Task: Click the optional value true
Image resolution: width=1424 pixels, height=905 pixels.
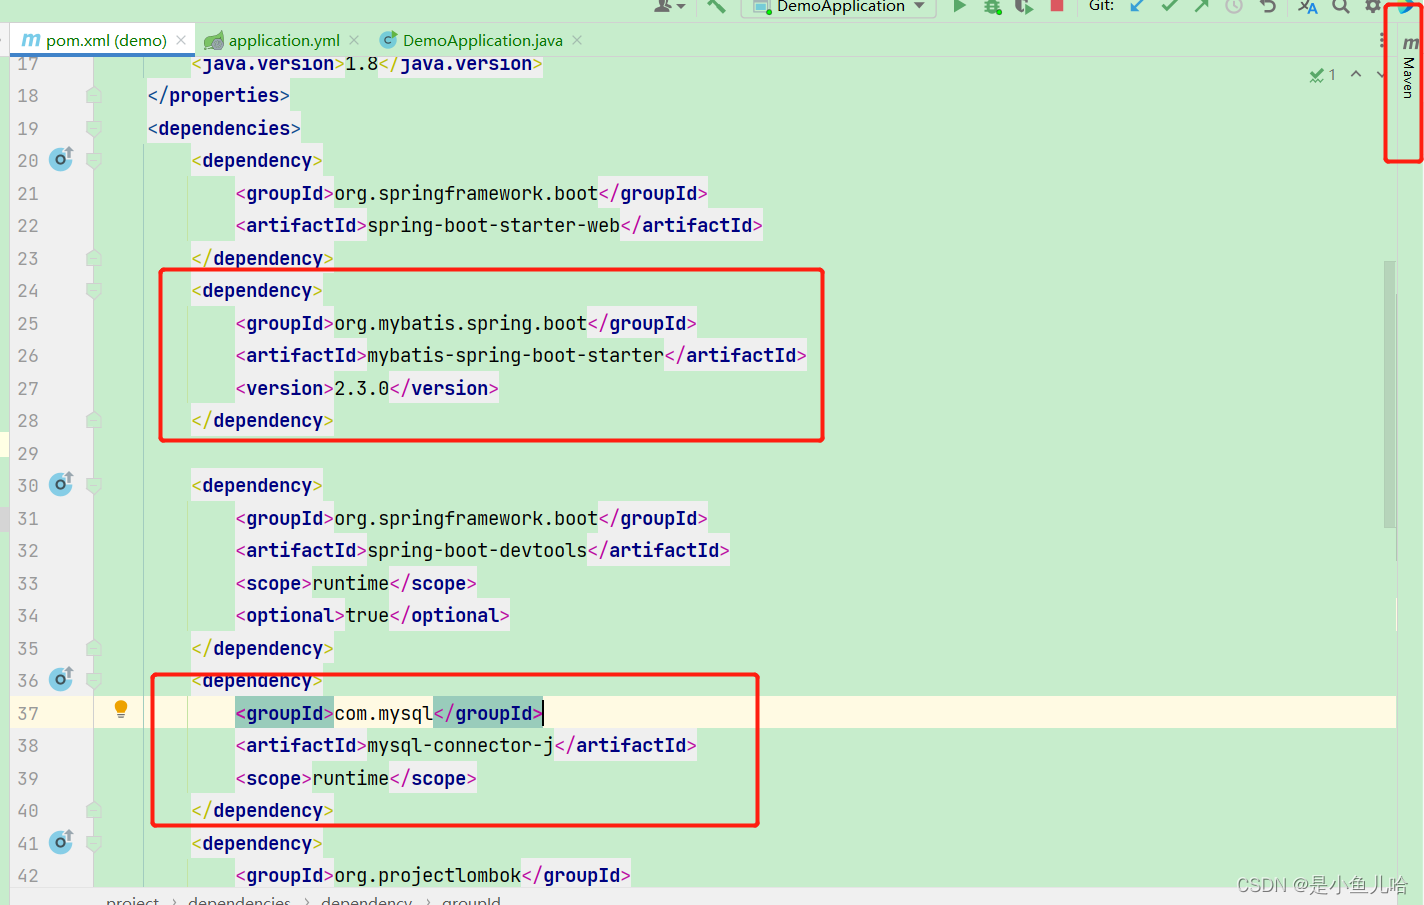Action: (367, 615)
